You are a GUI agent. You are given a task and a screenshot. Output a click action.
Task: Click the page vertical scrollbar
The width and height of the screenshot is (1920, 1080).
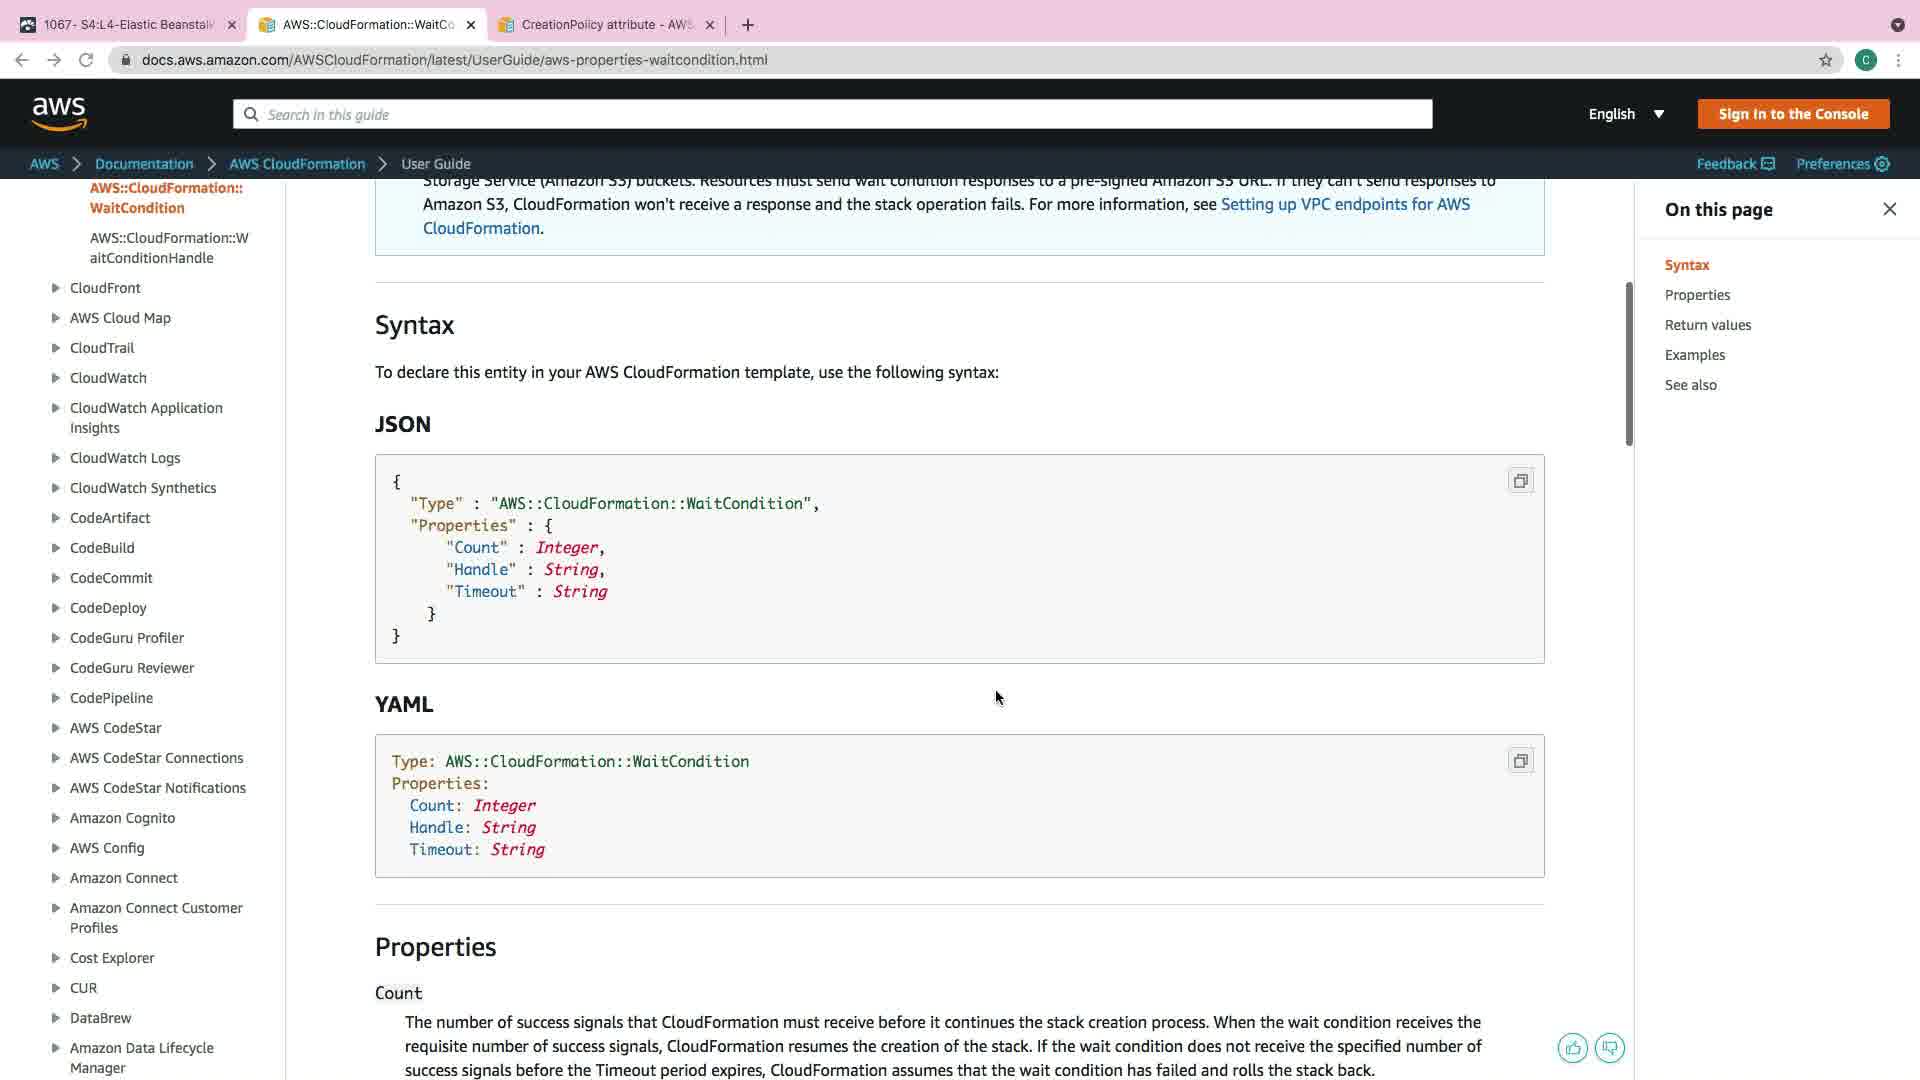(x=1629, y=365)
